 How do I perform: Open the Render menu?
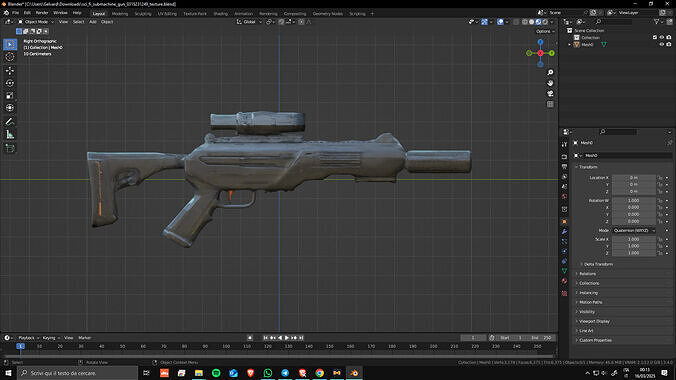42,13
